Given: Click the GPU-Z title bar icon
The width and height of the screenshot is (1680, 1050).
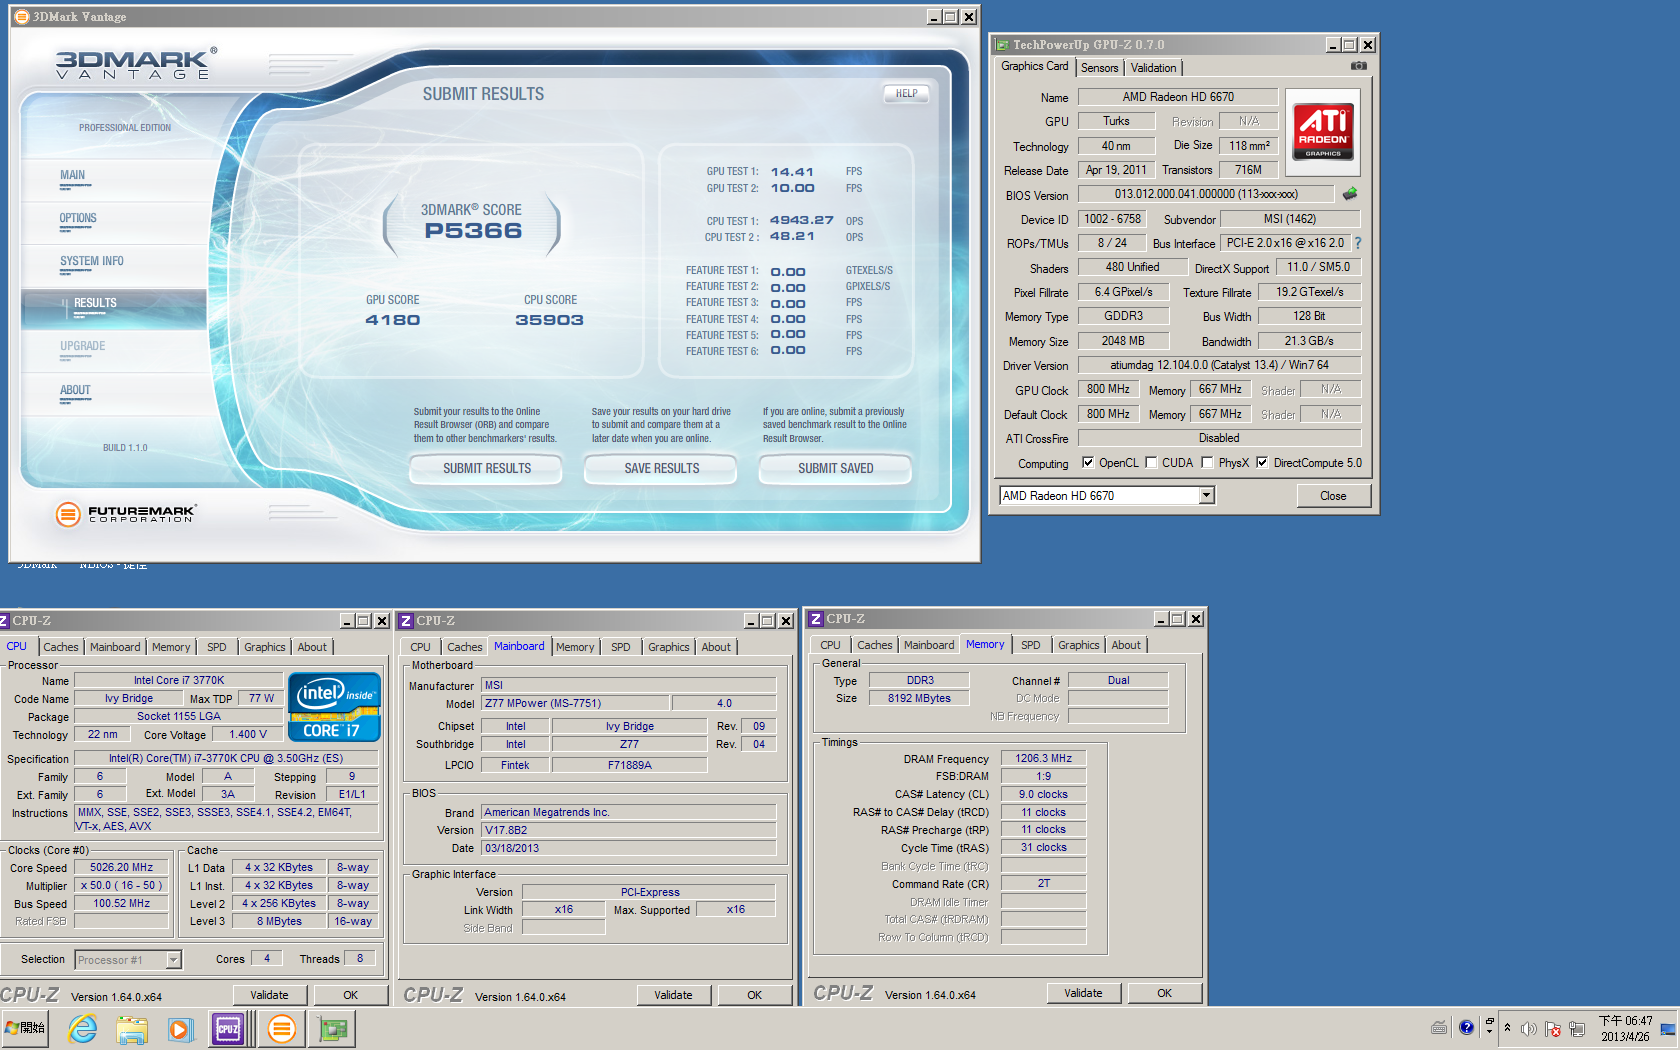Looking at the screenshot, I should point(1002,45).
